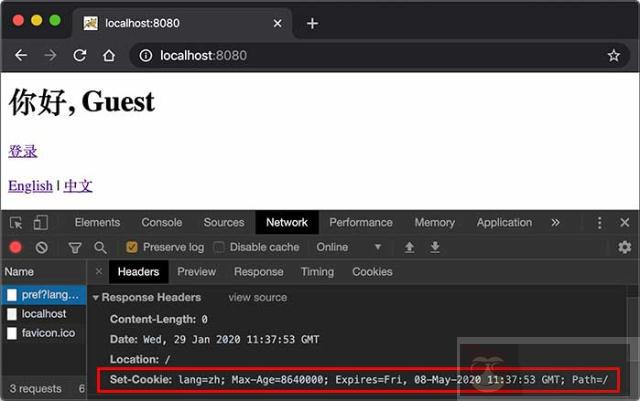This screenshot has width=640, height=401.
Task: Click the export HAR download arrow
Action: (435, 247)
